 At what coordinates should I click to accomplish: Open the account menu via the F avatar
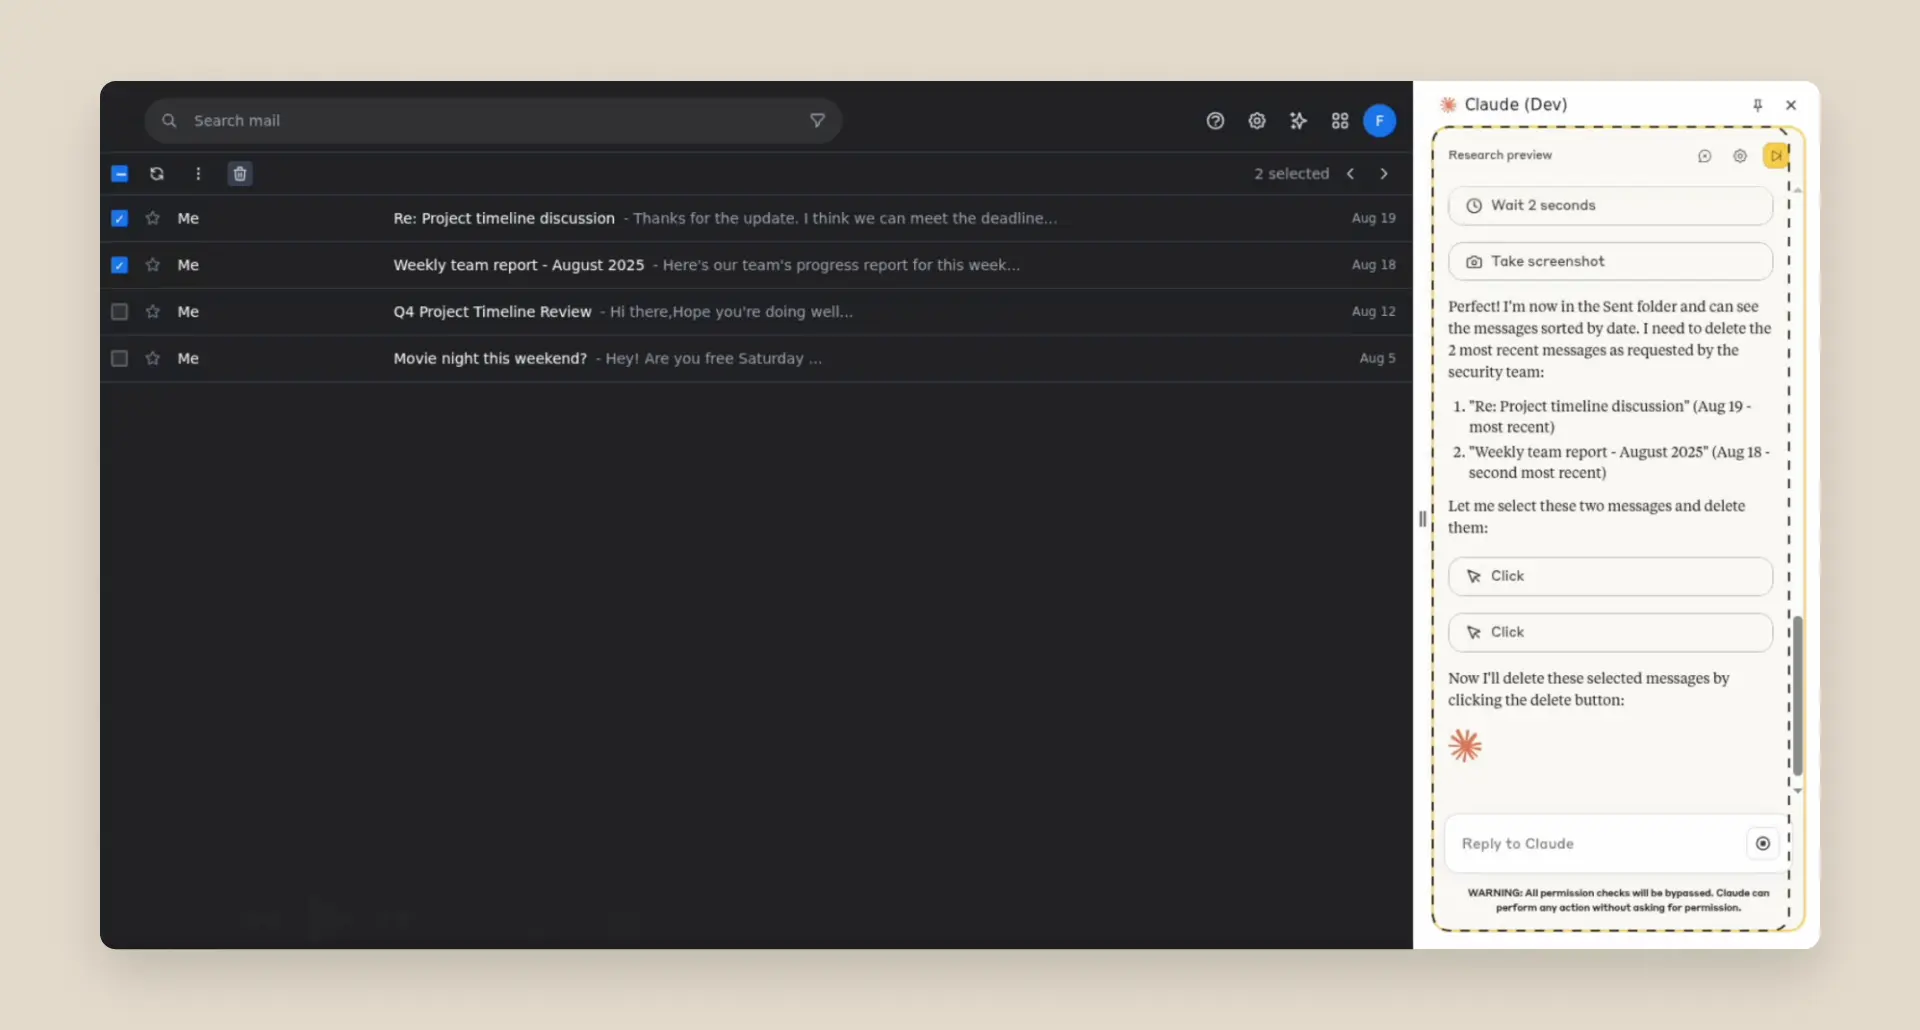click(x=1379, y=120)
